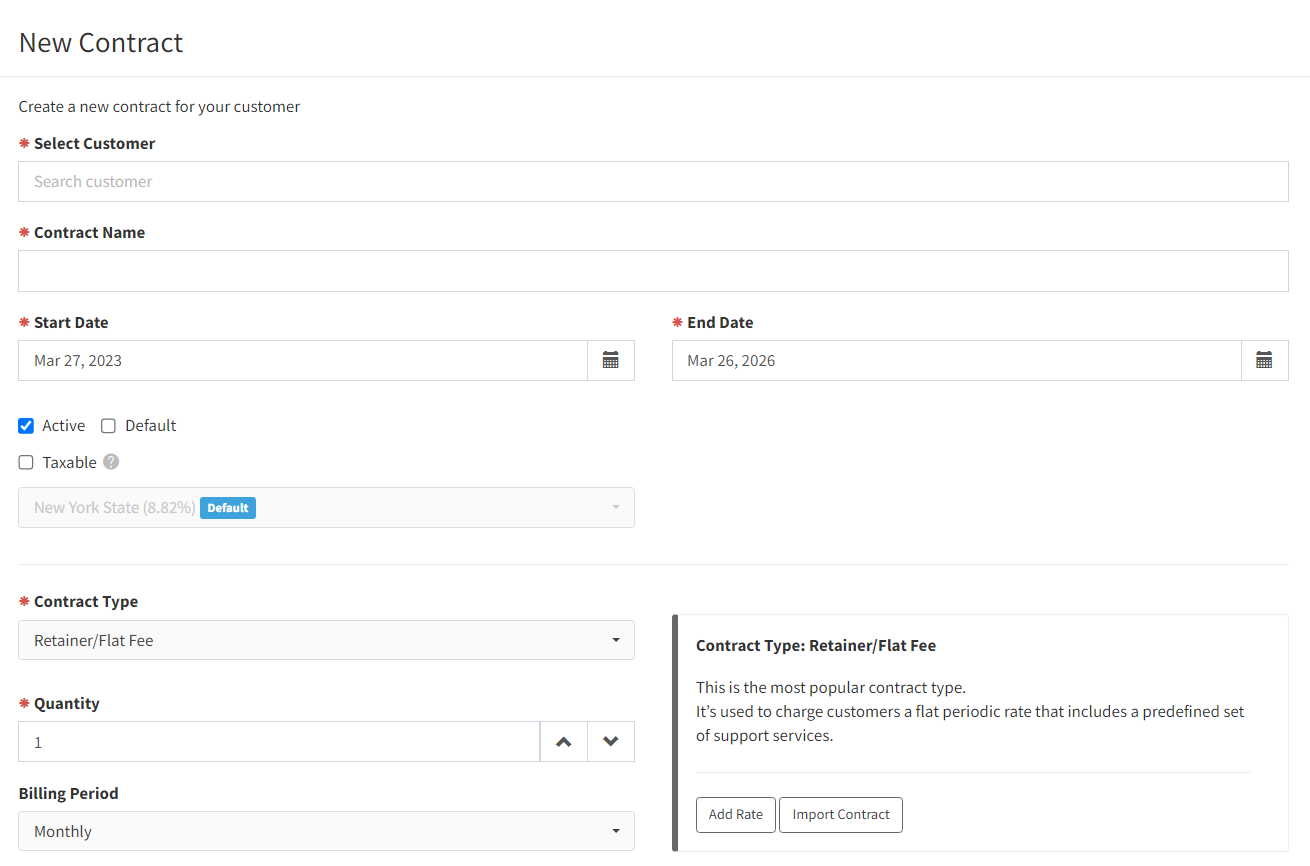Open the End Date calendar picker
Viewport: 1310px width, 866px height.
click(1264, 360)
